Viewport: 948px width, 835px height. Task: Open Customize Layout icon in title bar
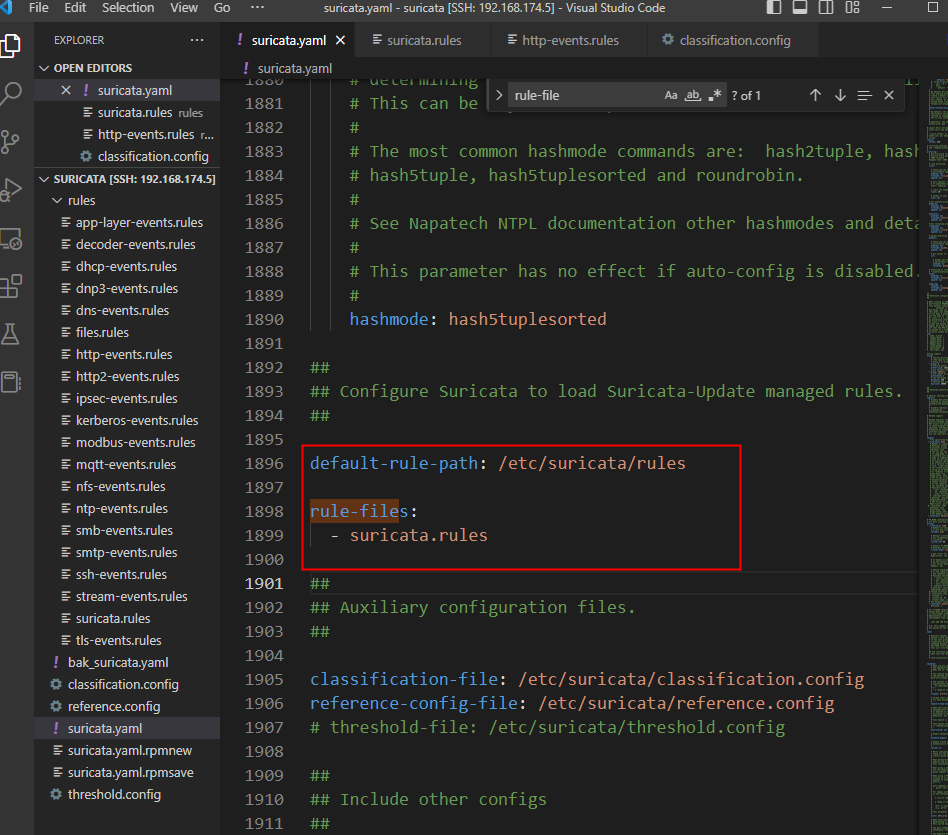[x=852, y=8]
